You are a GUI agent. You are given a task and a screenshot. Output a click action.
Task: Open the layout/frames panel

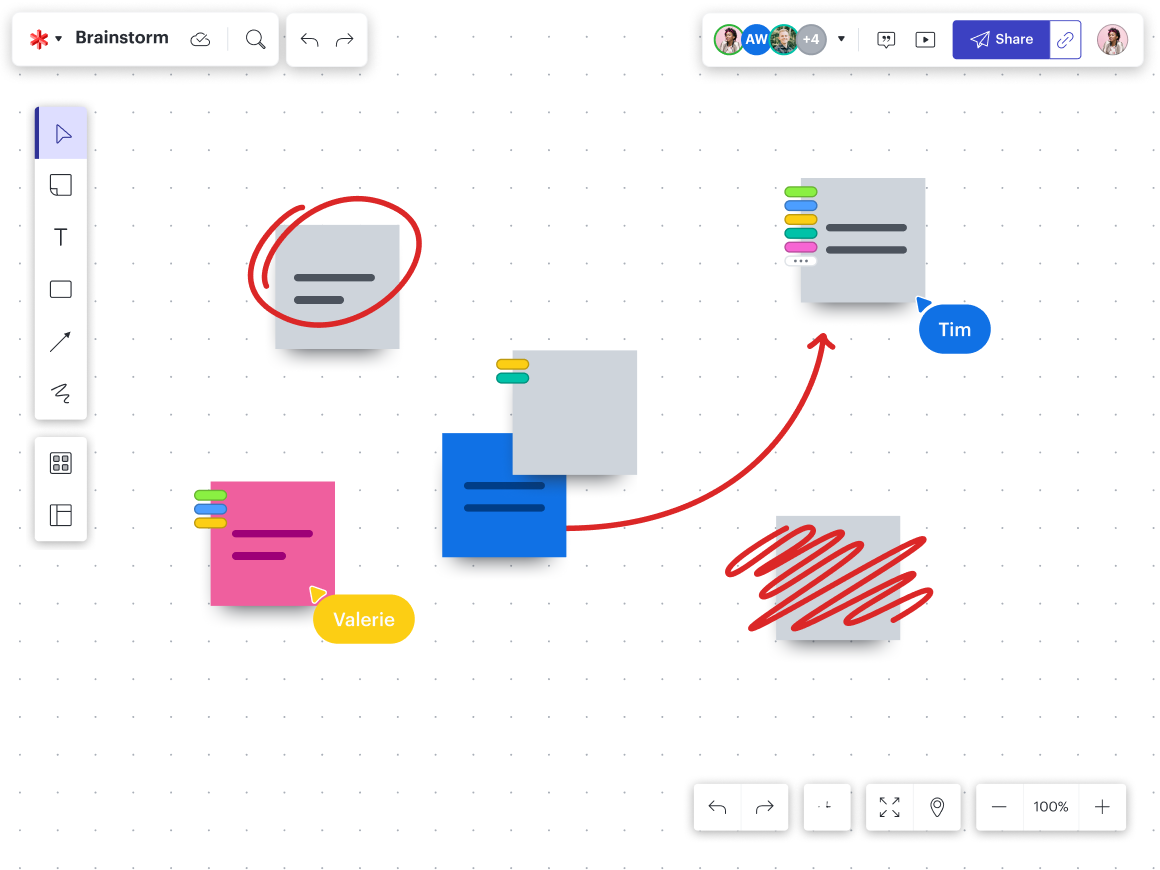[x=61, y=515]
